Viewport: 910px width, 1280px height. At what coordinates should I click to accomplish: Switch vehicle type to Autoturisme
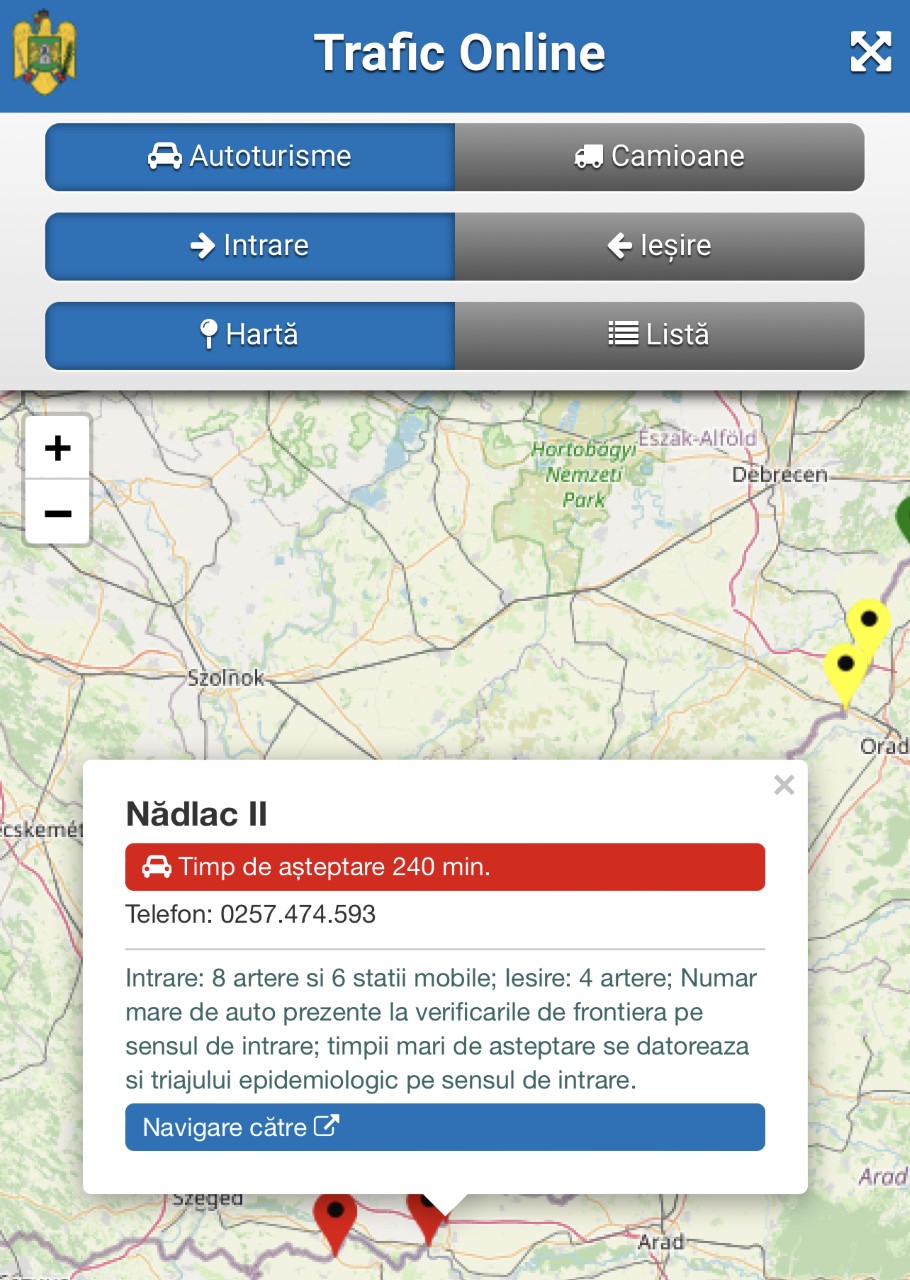click(x=250, y=157)
